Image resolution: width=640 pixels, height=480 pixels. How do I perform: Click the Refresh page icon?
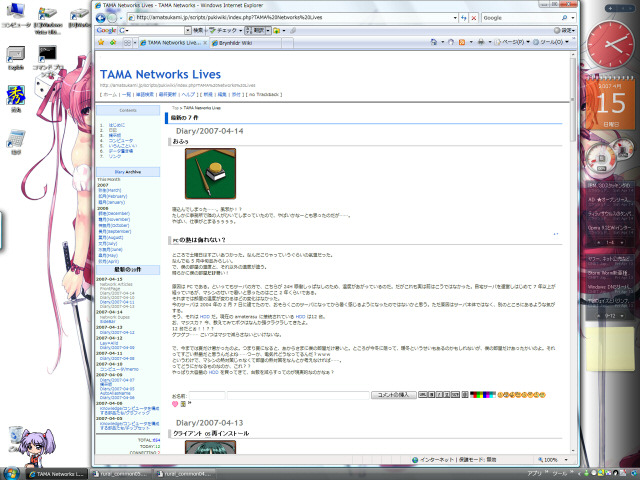461,18
